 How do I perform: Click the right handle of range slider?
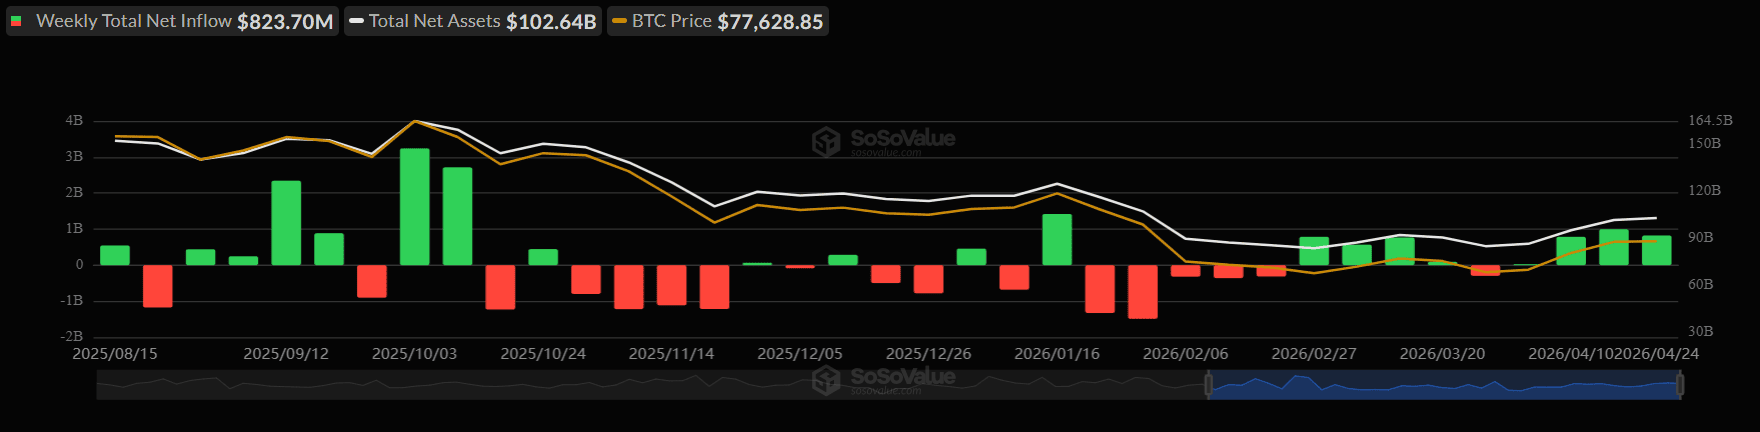pyautogui.click(x=1680, y=384)
